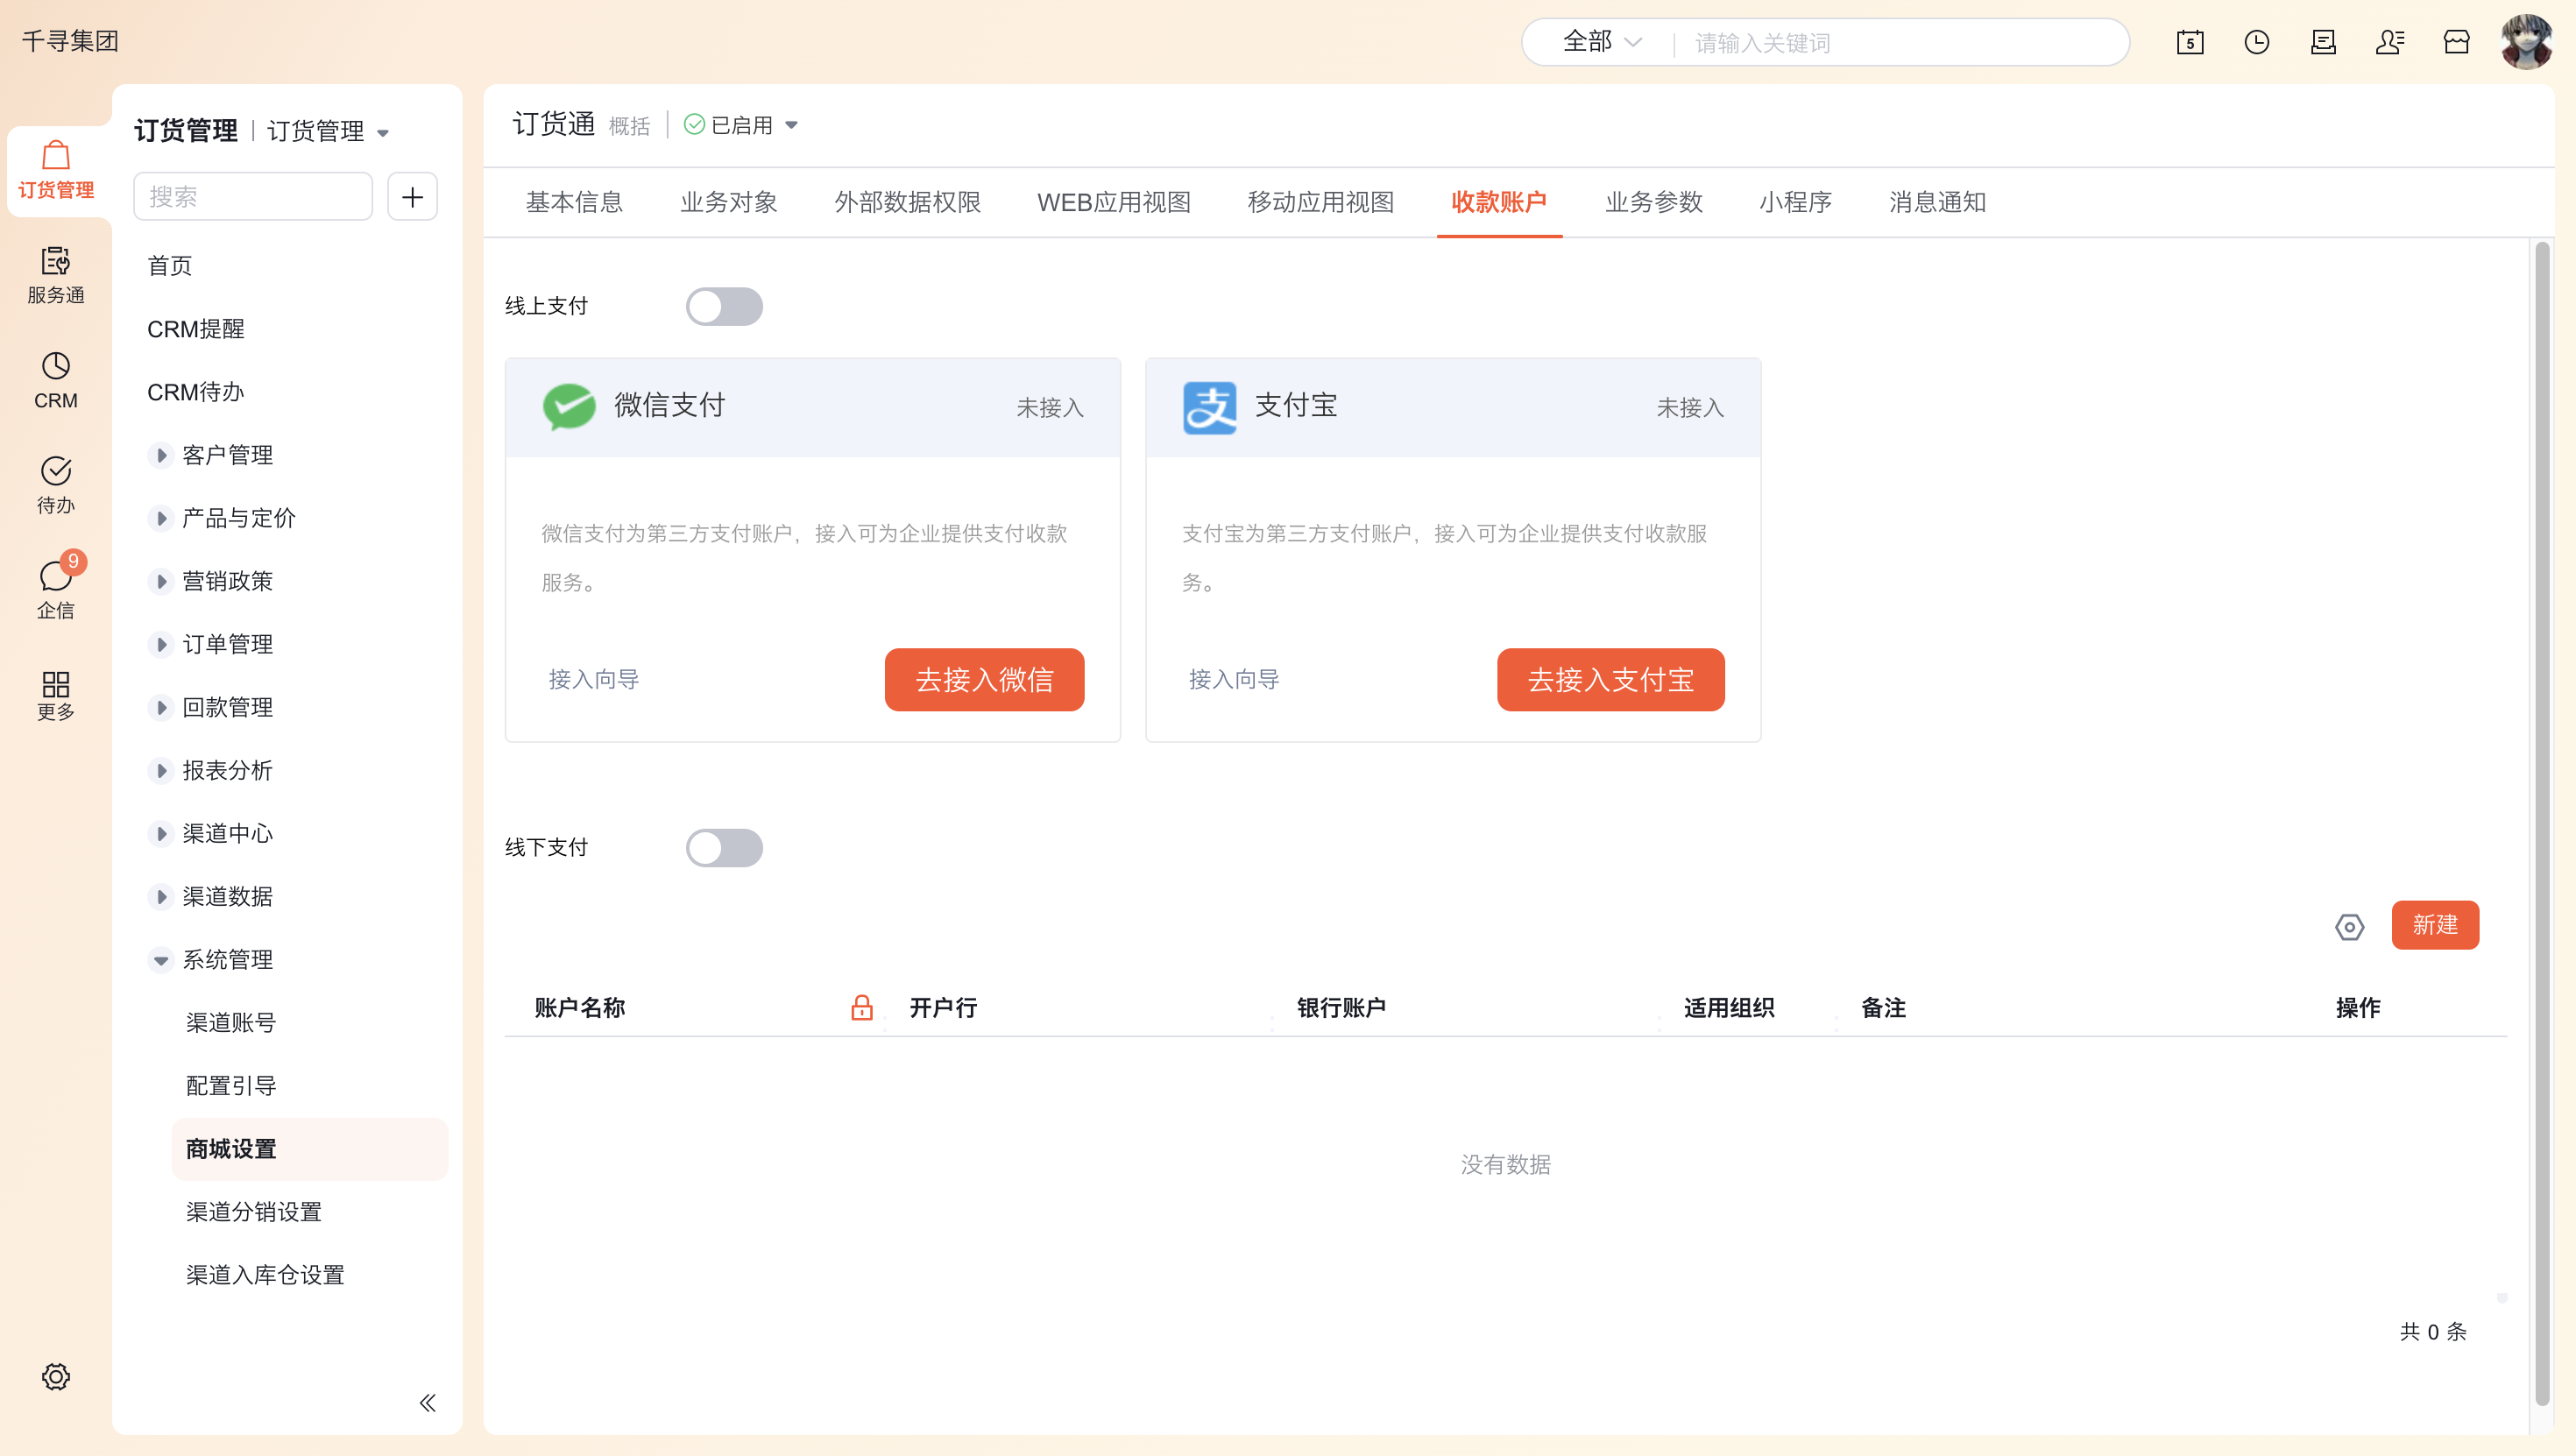The height and width of the screenshot is (1456, 2576).
Task: Open the contacts icon in top bar
Action: point(2390,42)
